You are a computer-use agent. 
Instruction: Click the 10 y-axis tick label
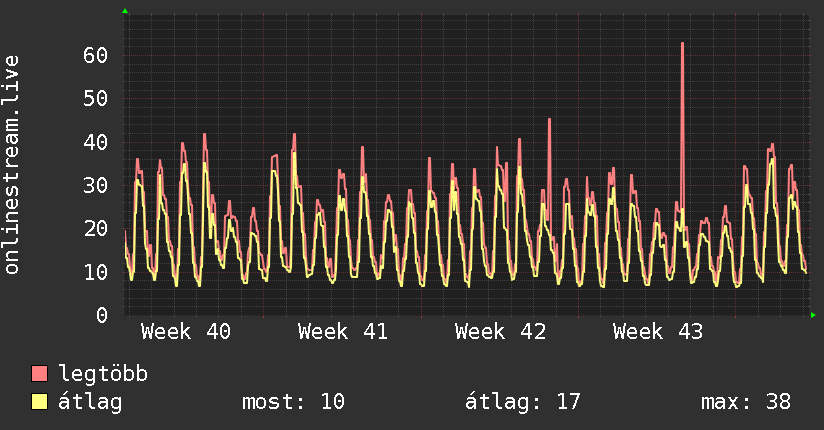[x=96, y=272]
